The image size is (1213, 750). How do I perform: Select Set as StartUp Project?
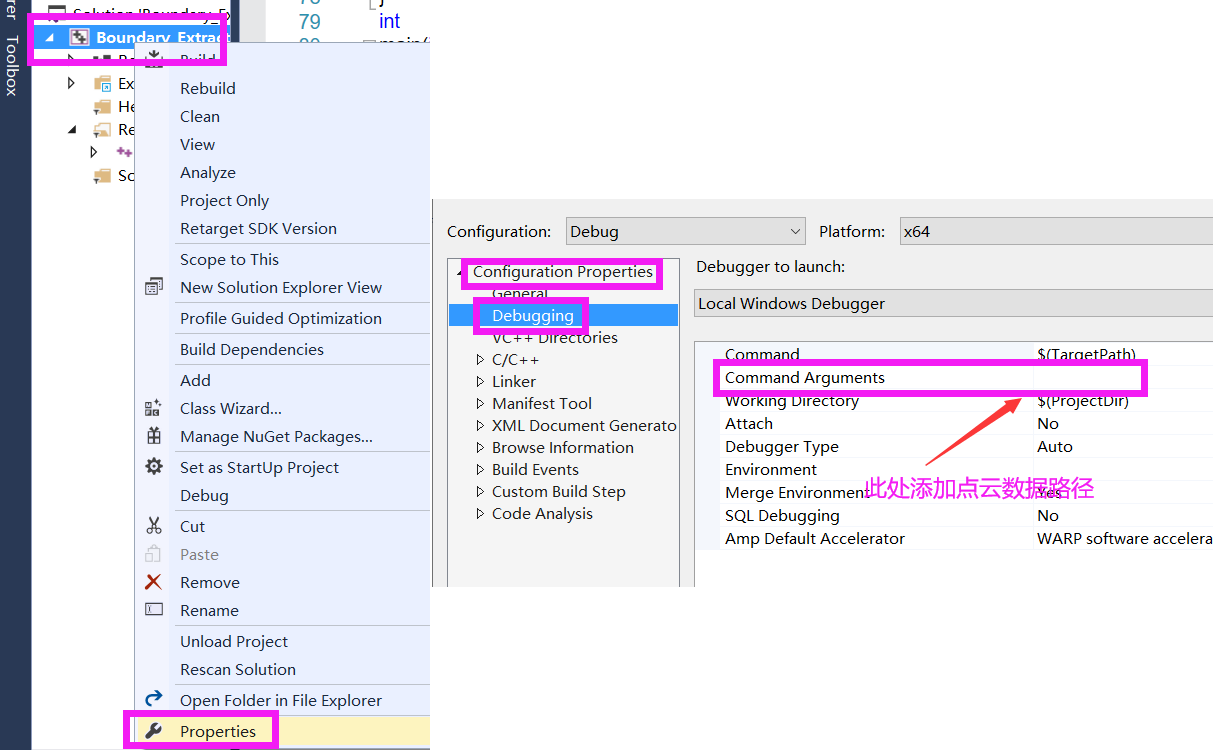coord(259,467)
